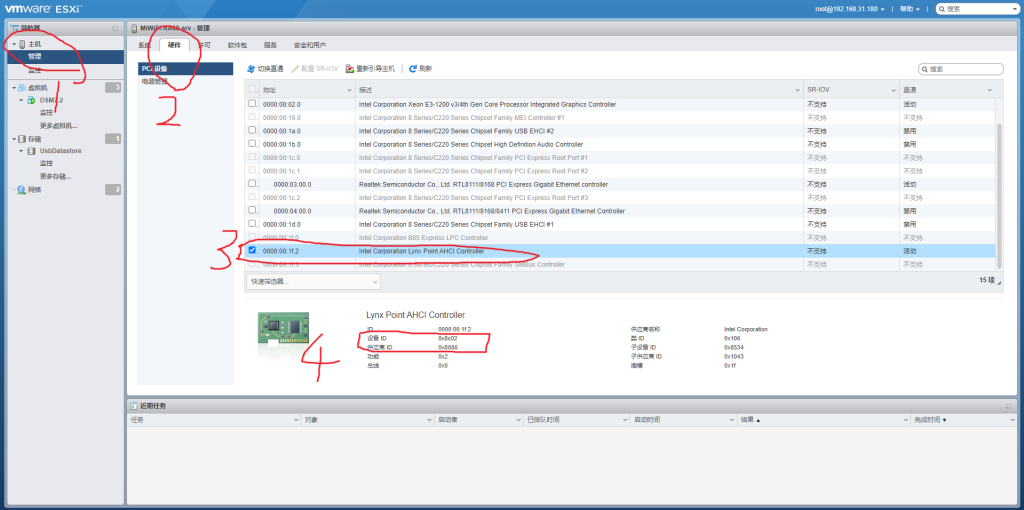1024x510 pixels.
Task: Click the disabled 配置 SR-IOV button
Action: tap(313, 69)
